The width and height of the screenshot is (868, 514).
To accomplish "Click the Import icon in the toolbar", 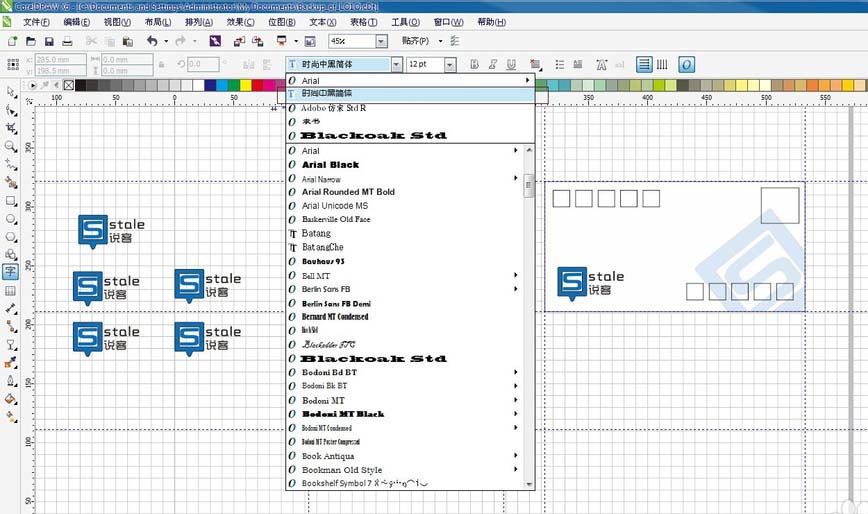I will coord(239,41).
